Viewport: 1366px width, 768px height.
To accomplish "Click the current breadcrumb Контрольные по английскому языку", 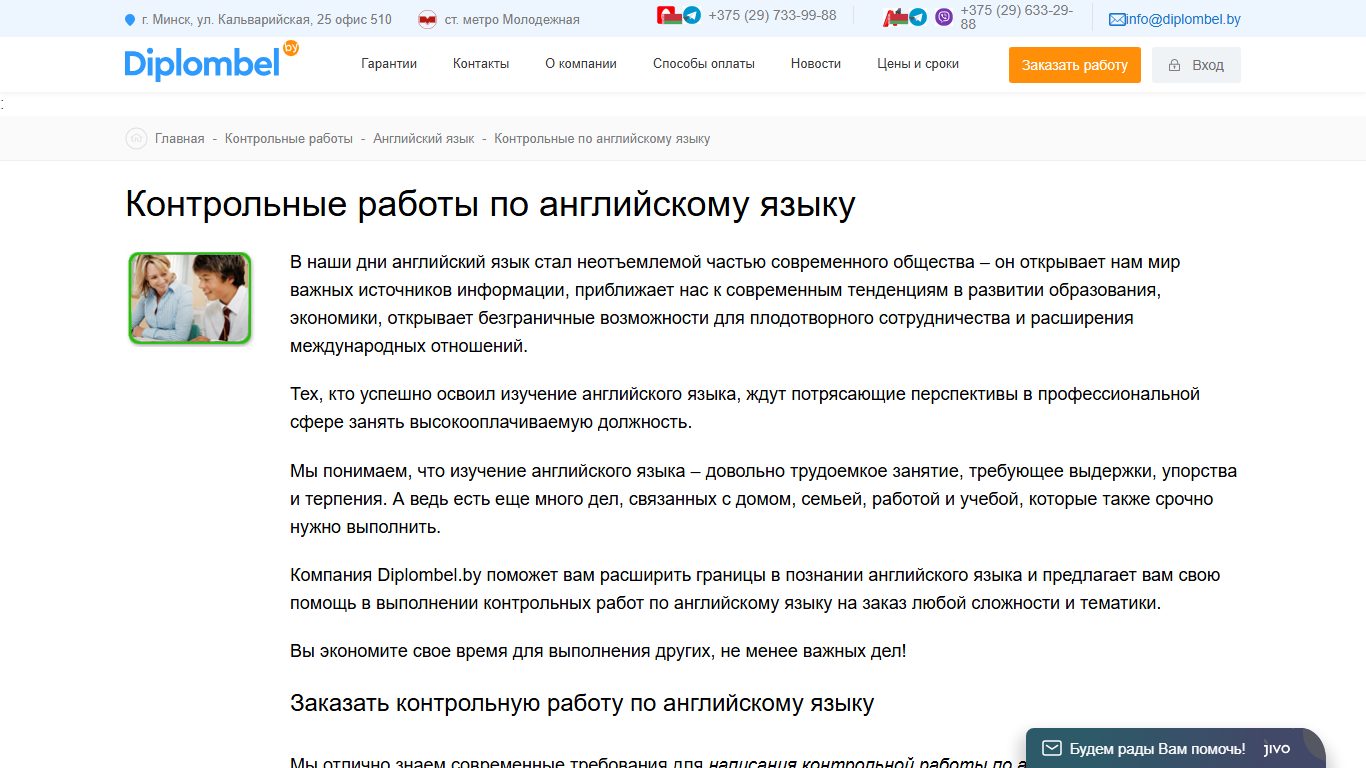I will click(x=602, y=139).
